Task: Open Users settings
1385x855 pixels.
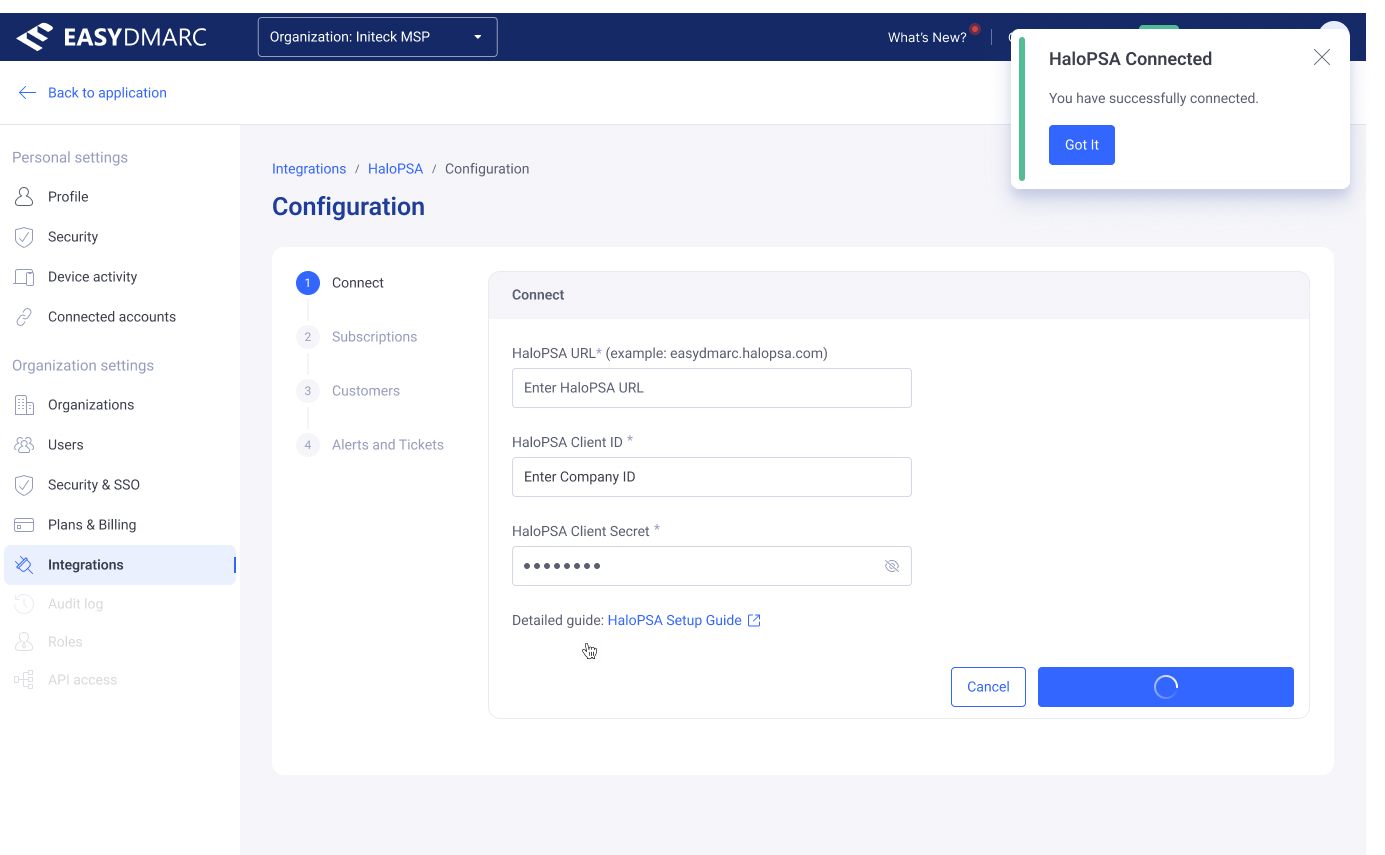Action: pos(66,445)
